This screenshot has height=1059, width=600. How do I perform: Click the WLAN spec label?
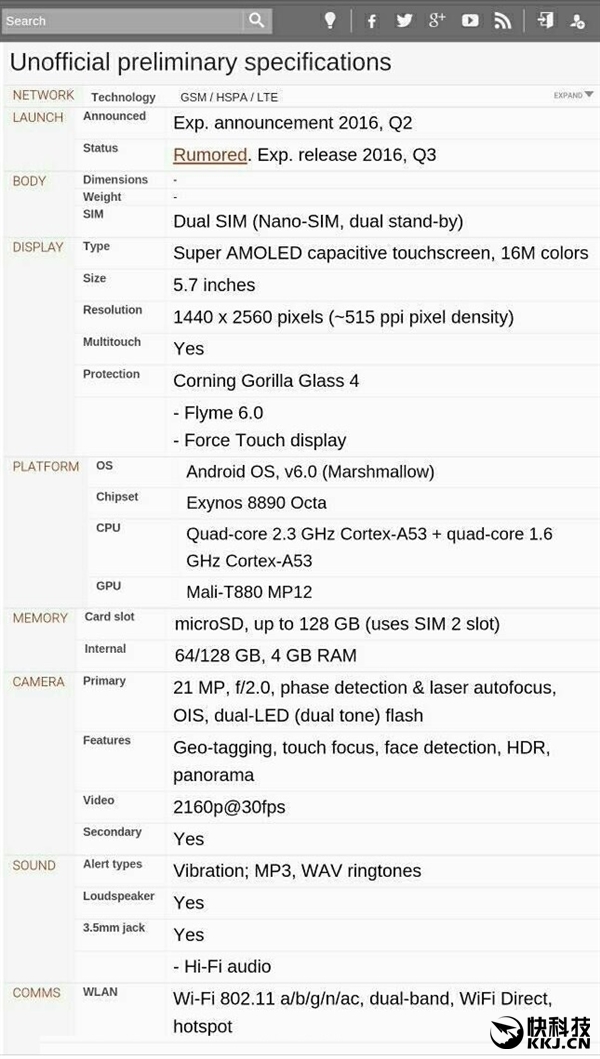(x=100, y=992)
